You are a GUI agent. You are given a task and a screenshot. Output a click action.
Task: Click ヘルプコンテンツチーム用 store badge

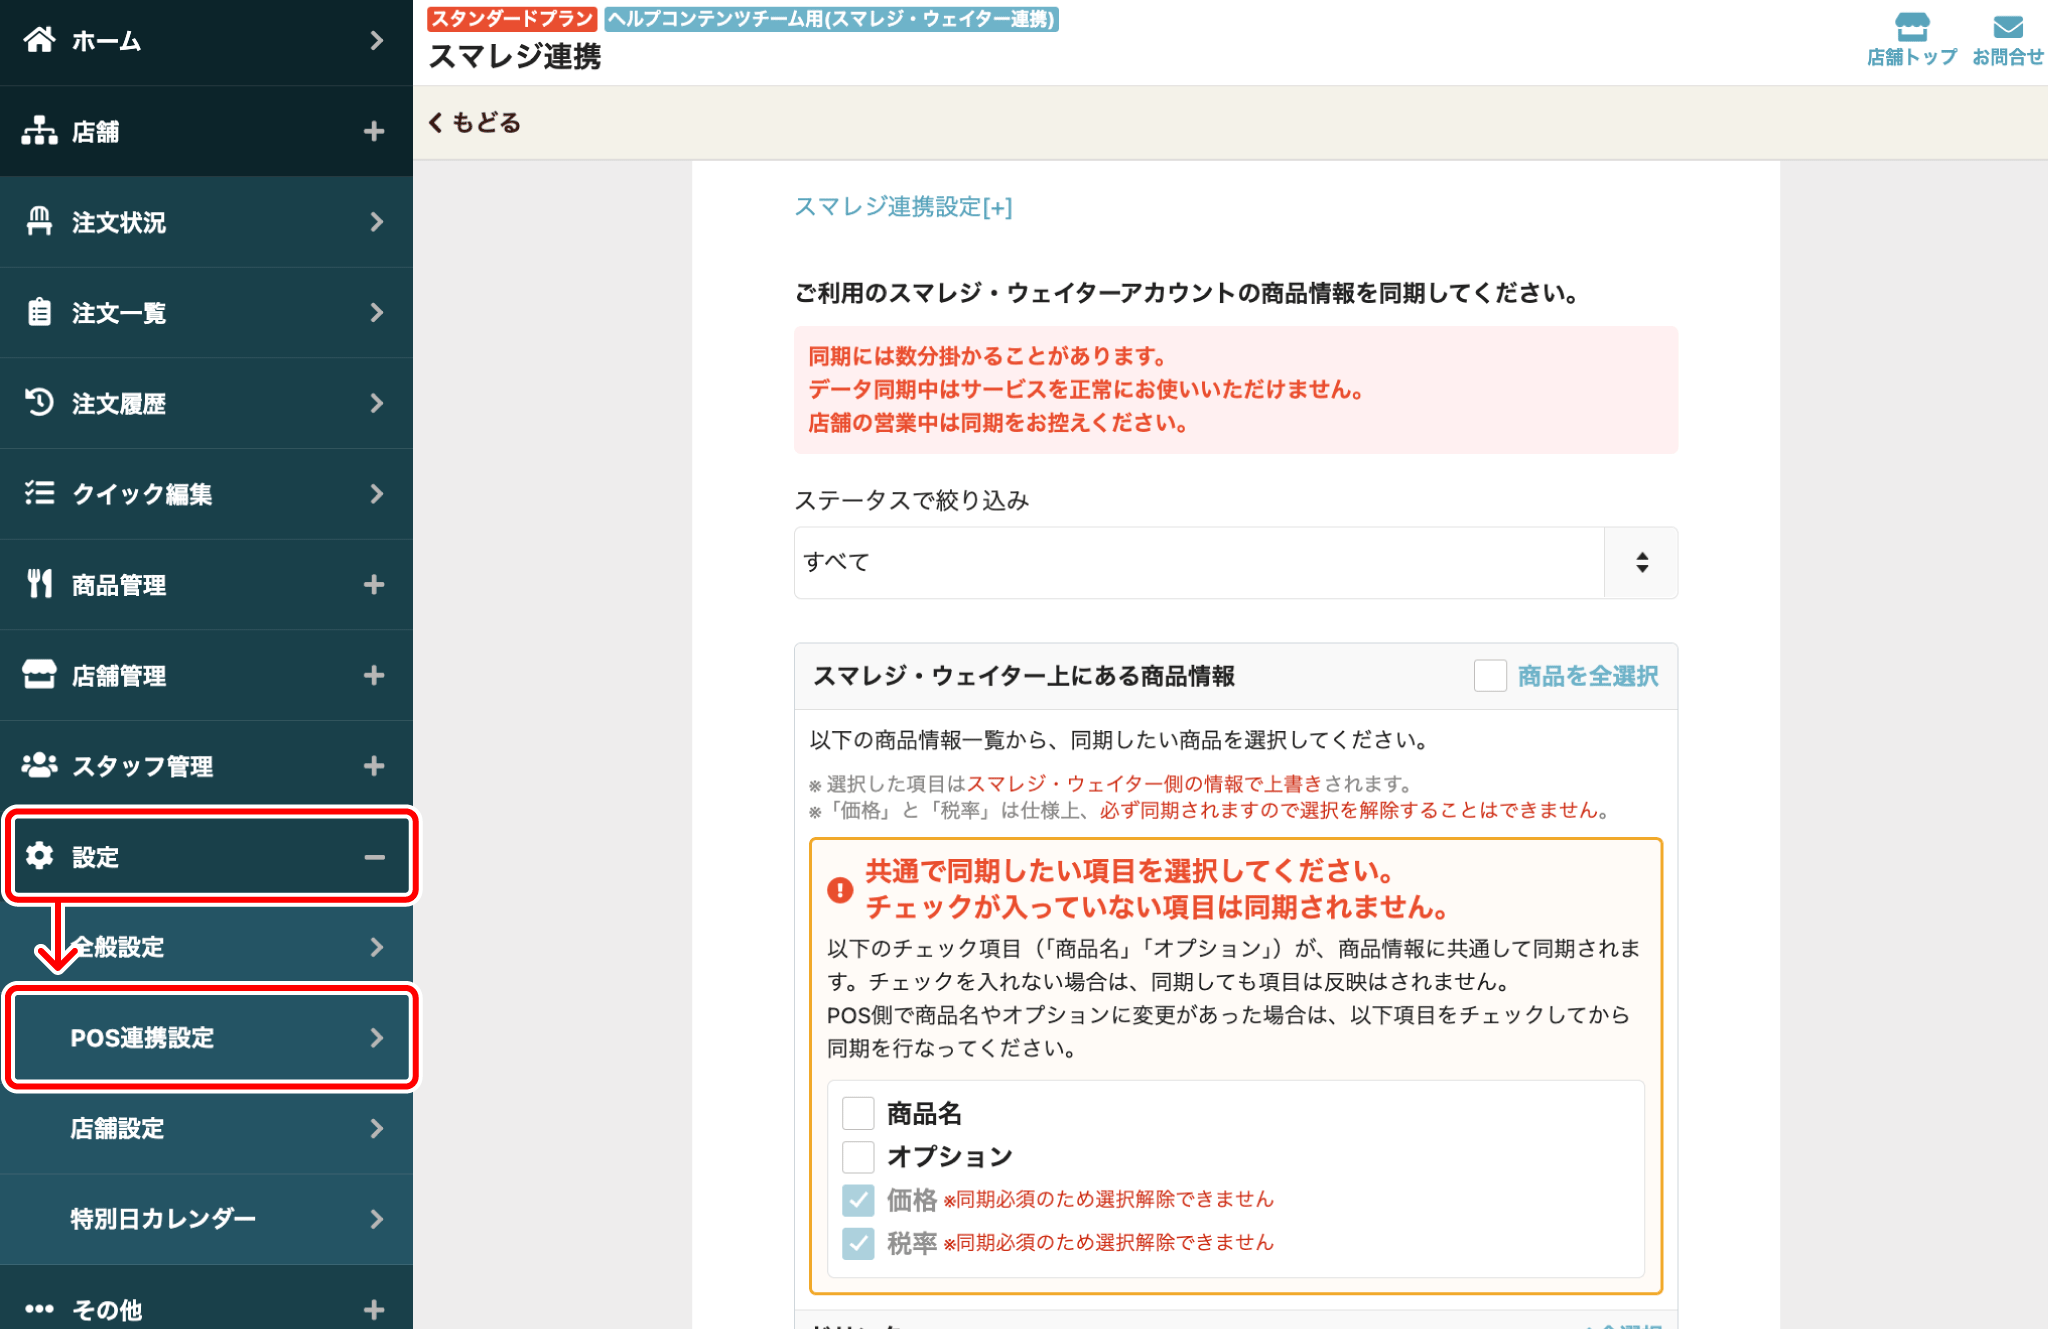coord(832,18)
